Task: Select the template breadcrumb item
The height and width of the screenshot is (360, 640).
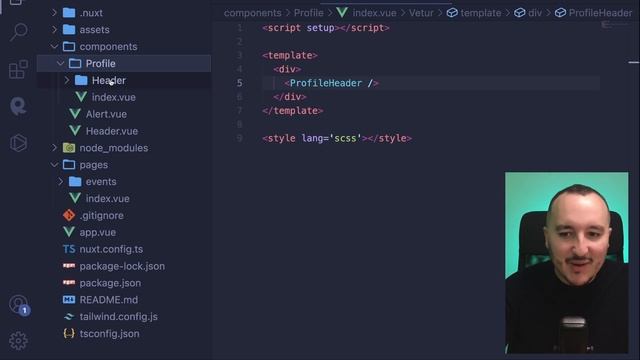Action: point(473,13)
